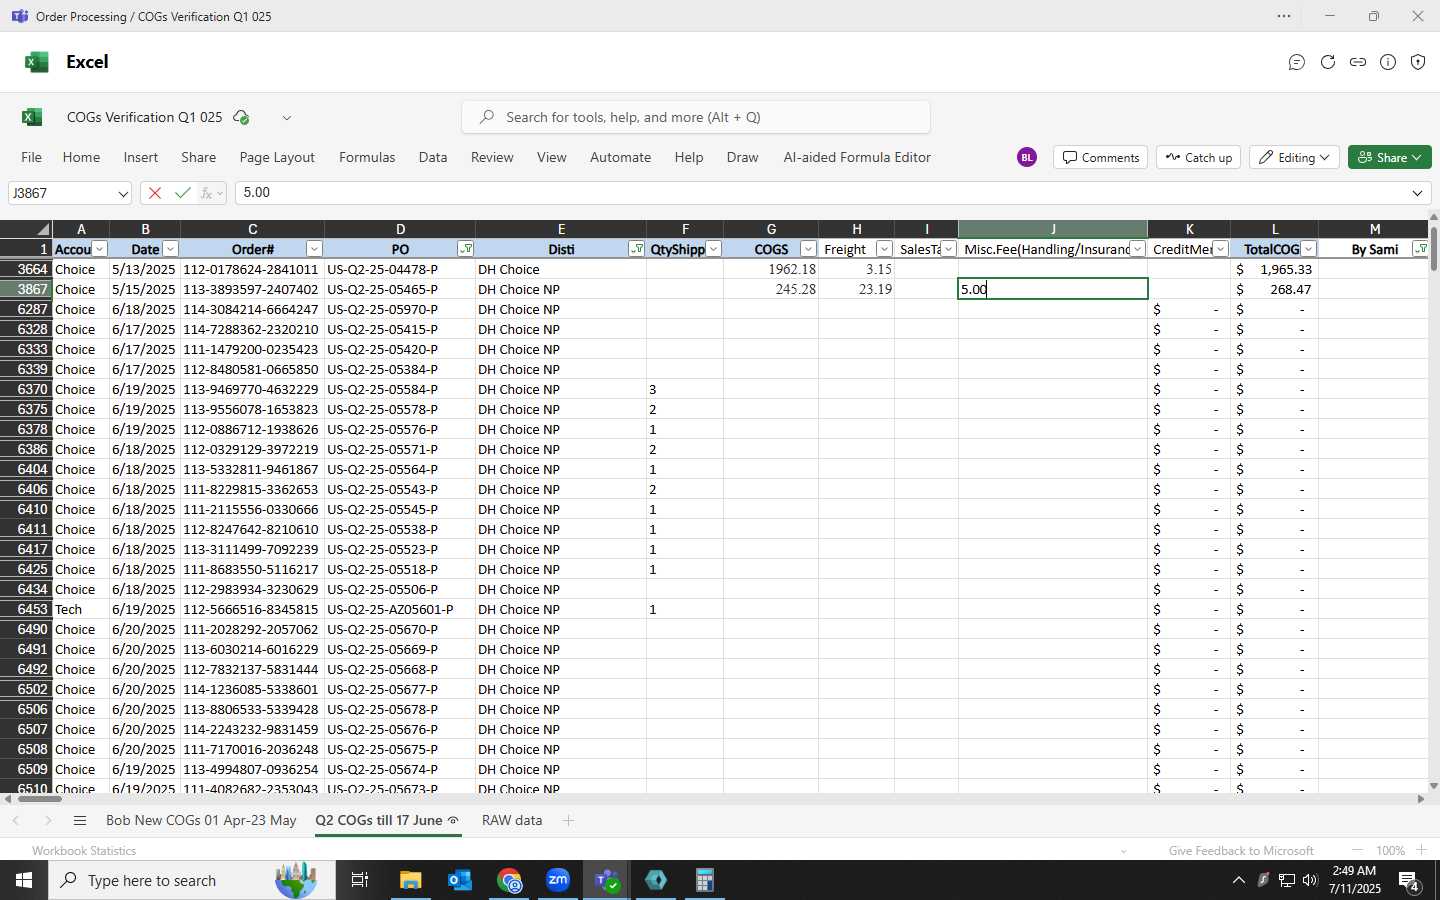Click the shield security icon
1440x900 pixels.
(1418, 62)
